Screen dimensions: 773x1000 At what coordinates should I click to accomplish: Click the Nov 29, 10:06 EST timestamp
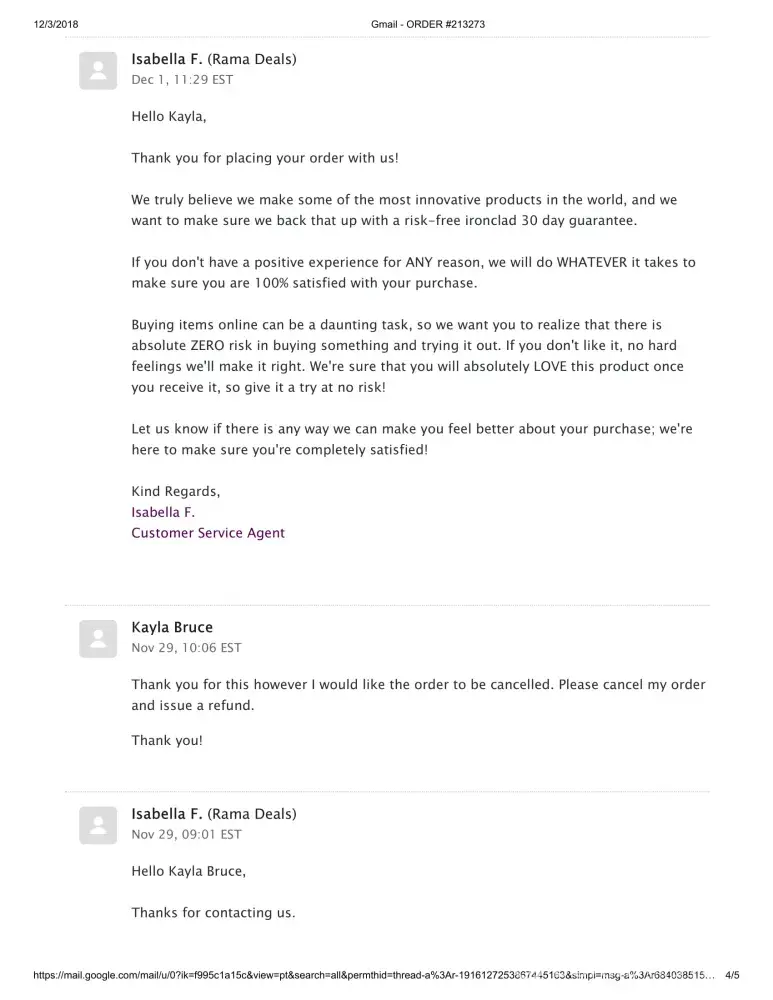coord(186,648)
